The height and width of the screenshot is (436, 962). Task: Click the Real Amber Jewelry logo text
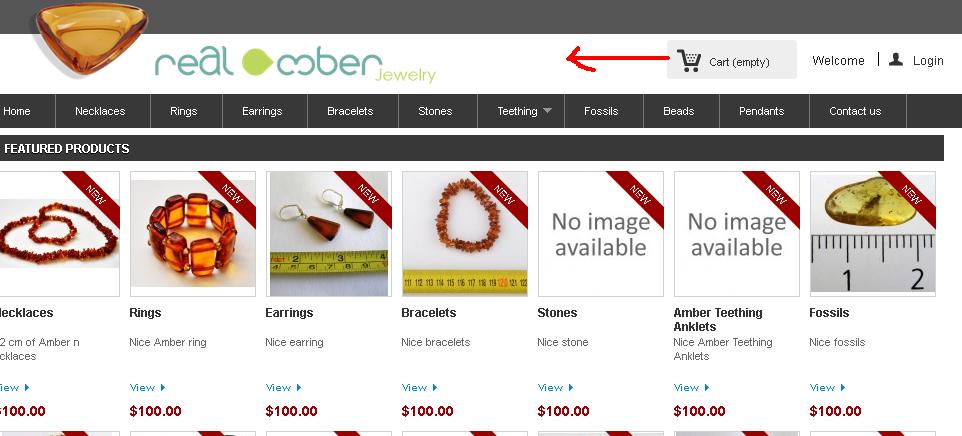[295, 66]
